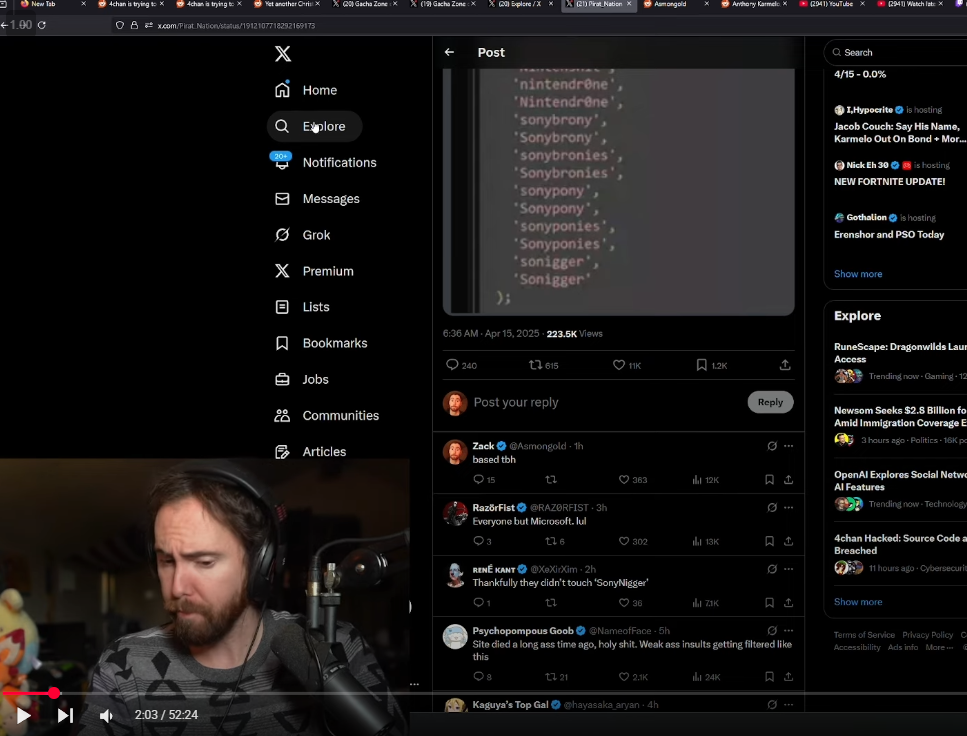Open 'NEW FORTNITE UPDATE!' live space
The image size is (967, 736).
click(889, 182)
